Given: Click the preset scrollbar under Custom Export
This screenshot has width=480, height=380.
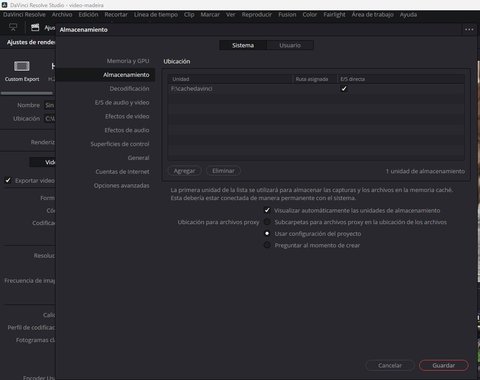Looking at the screenshot, I should (x=27, y=93).
